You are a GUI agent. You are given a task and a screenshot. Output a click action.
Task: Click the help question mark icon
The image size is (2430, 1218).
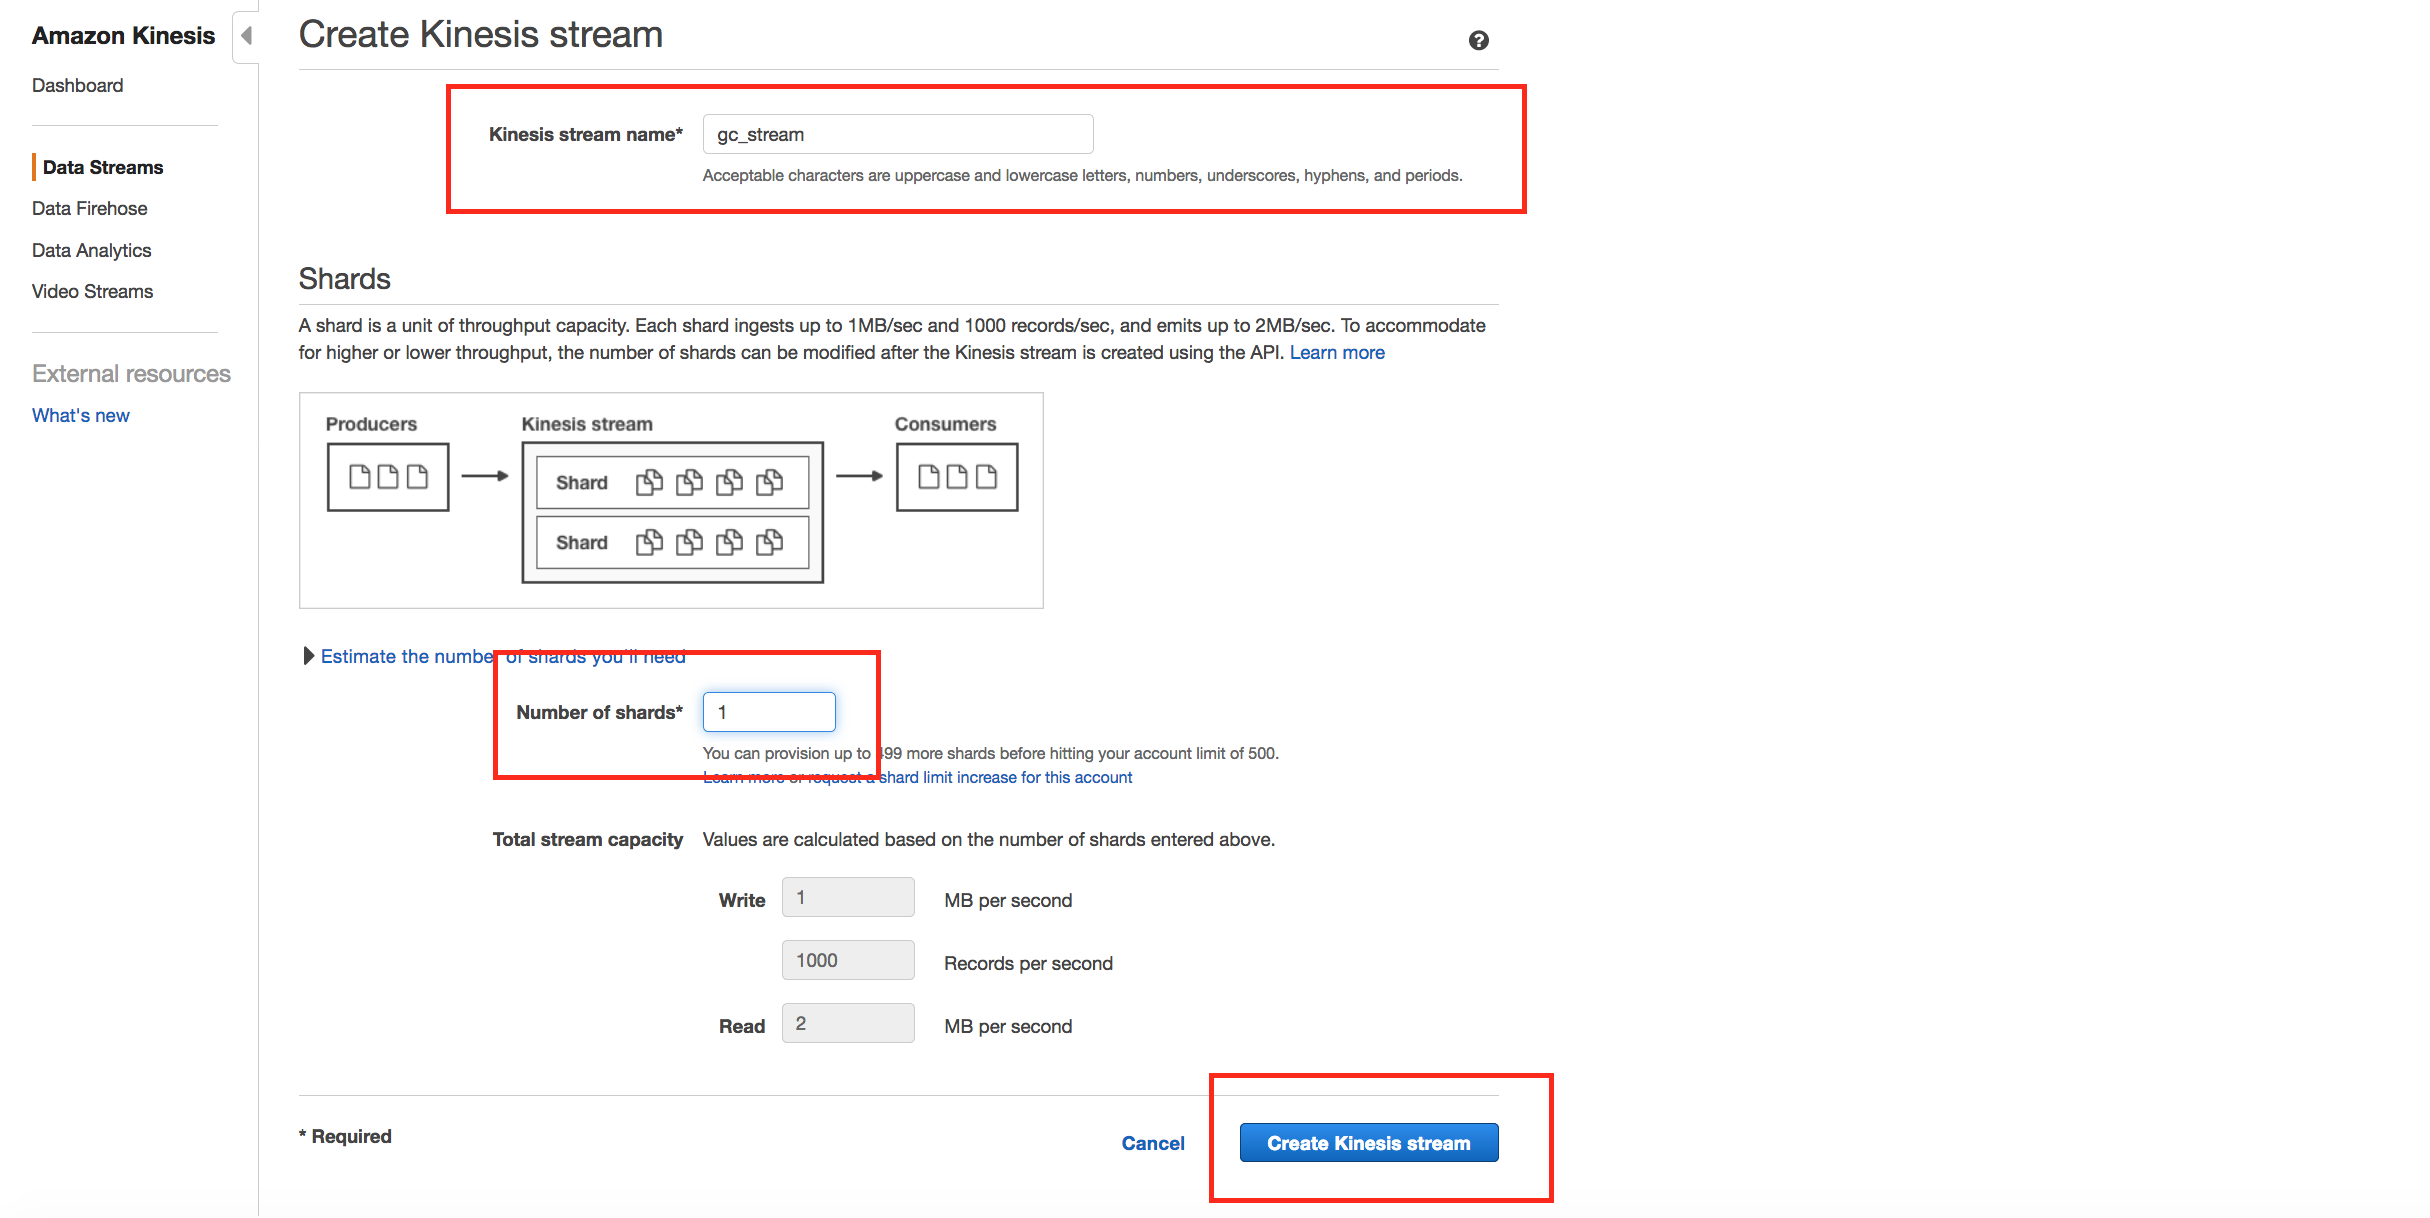pyautogui.click(x=1478, y=40)
